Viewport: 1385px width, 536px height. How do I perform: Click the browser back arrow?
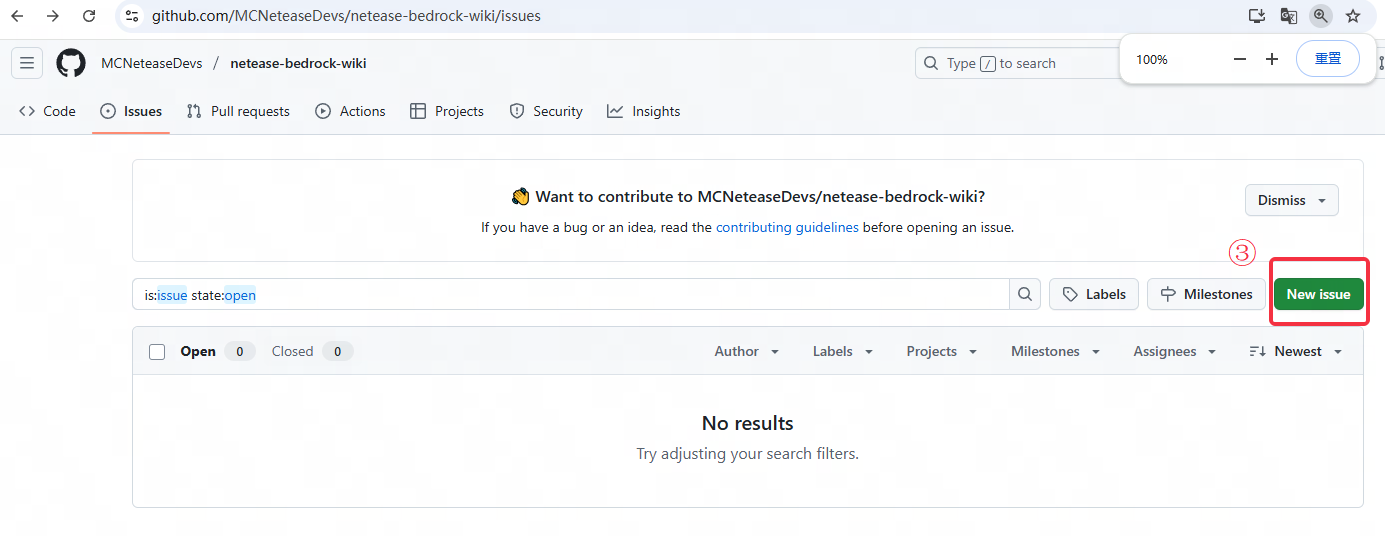17,16
